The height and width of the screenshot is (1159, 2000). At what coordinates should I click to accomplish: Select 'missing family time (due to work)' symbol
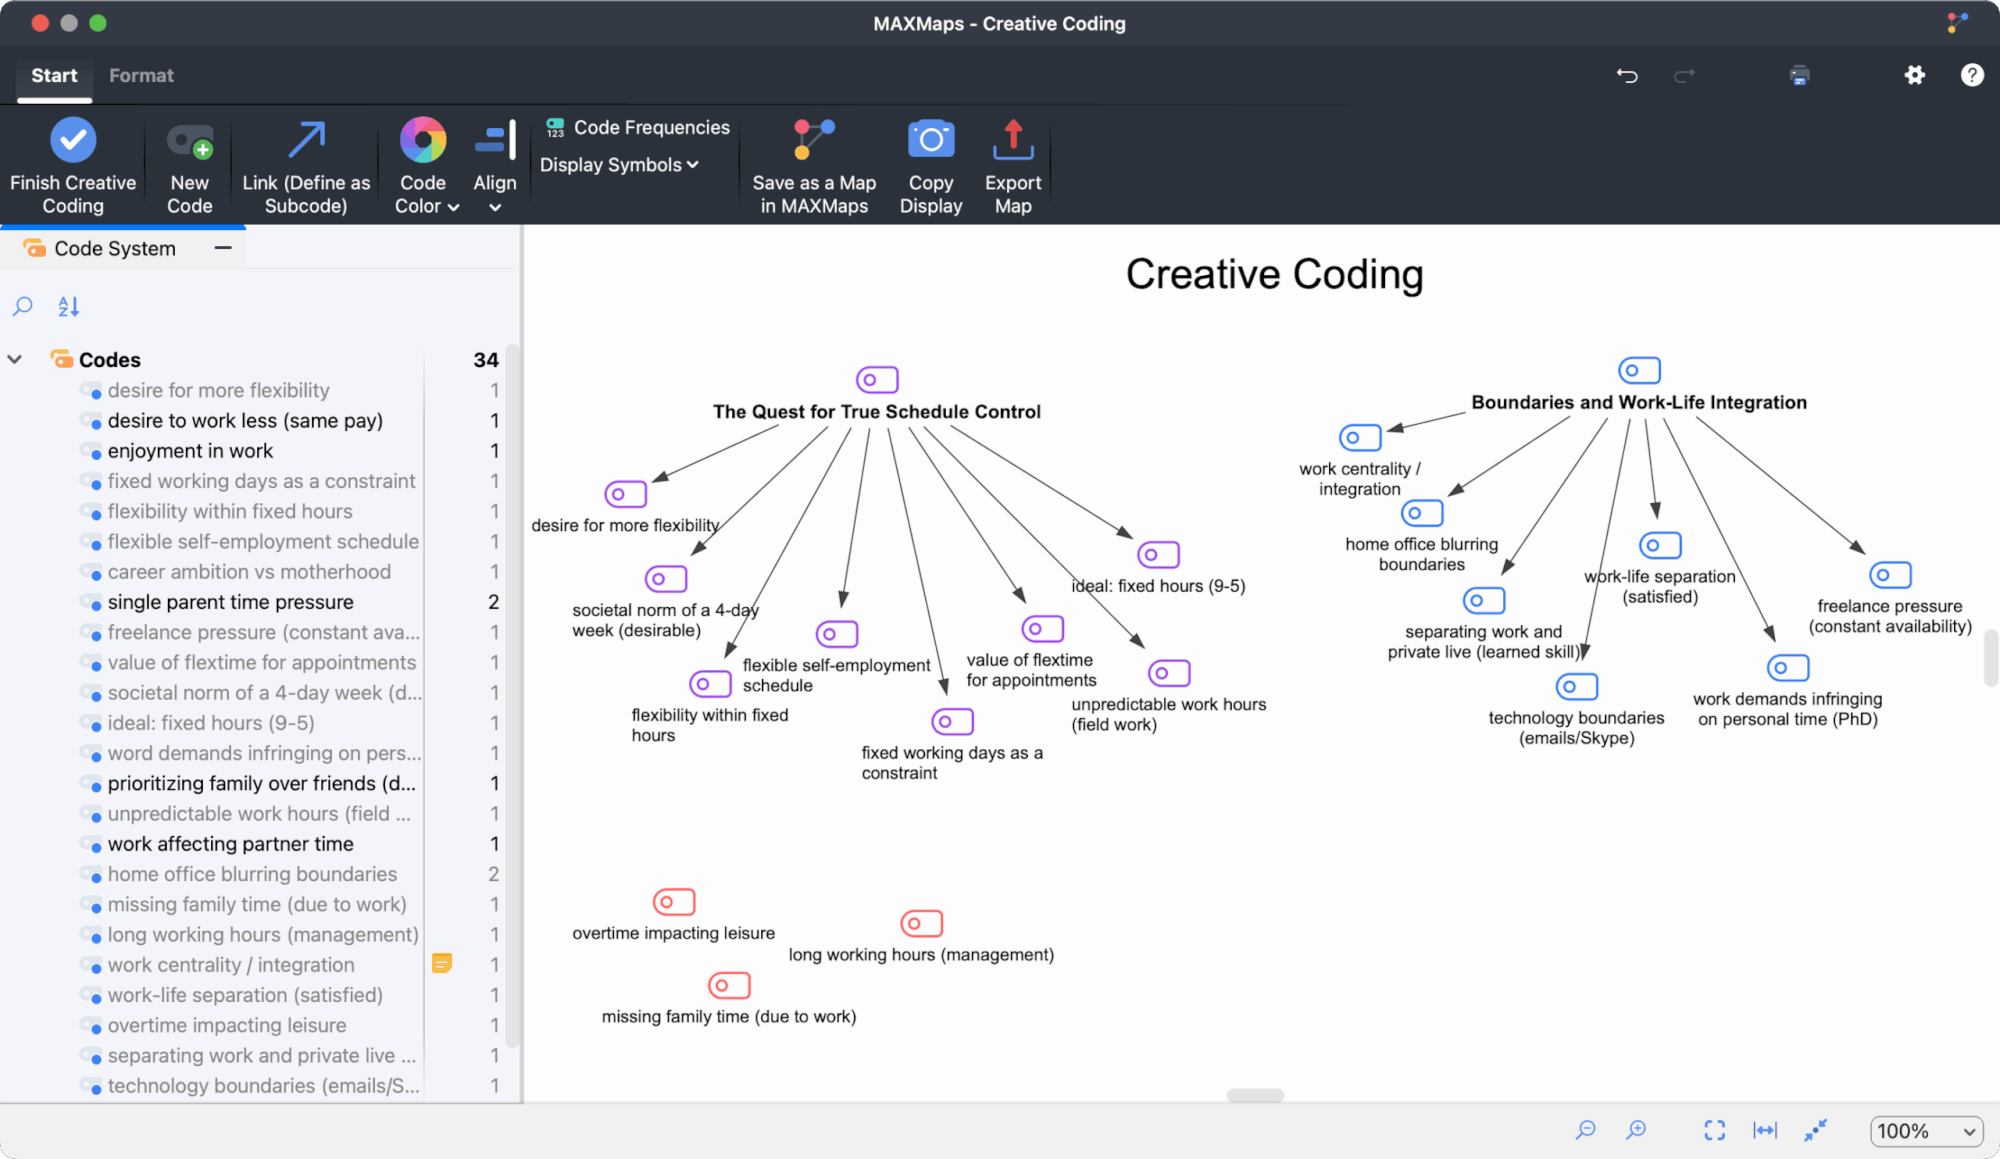tap(729, 985)
